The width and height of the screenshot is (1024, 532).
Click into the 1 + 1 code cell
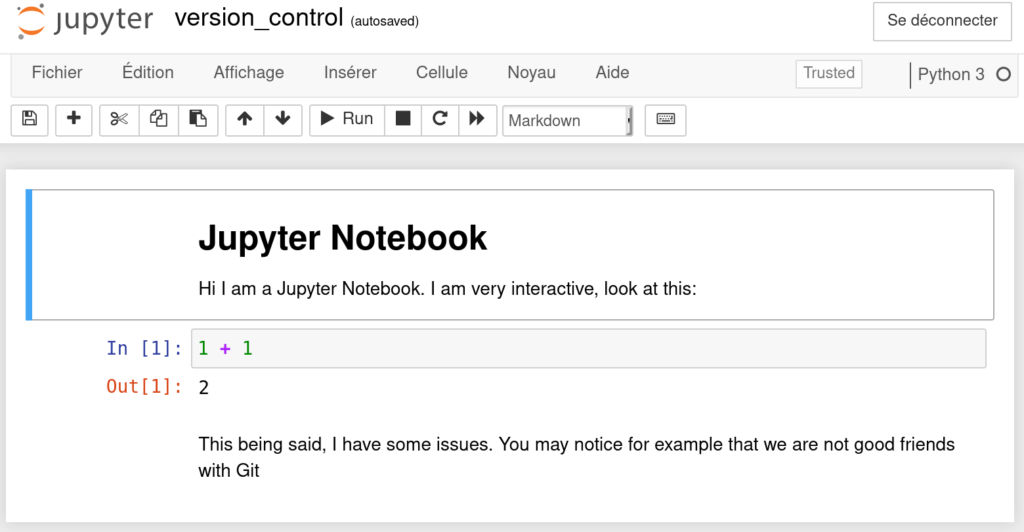588,348
